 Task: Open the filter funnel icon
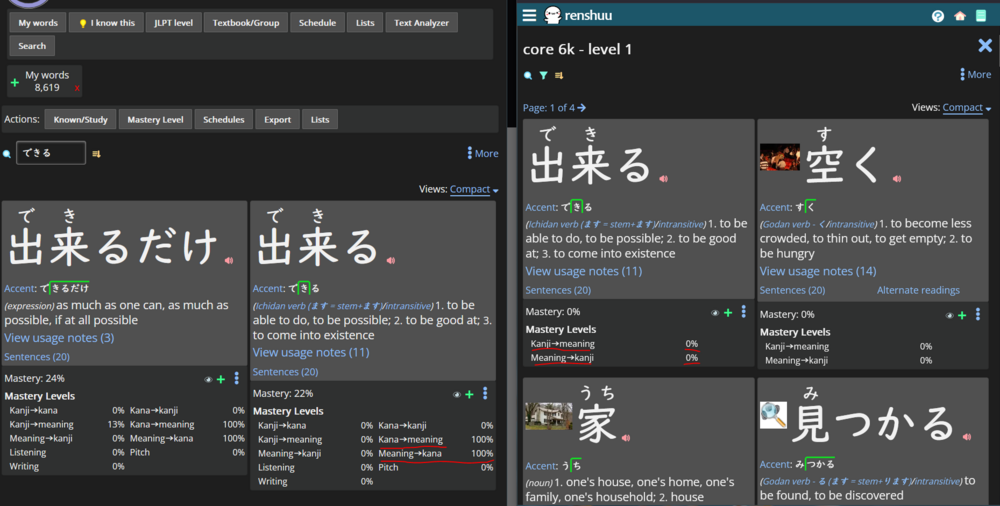click(x=543, y=75)
